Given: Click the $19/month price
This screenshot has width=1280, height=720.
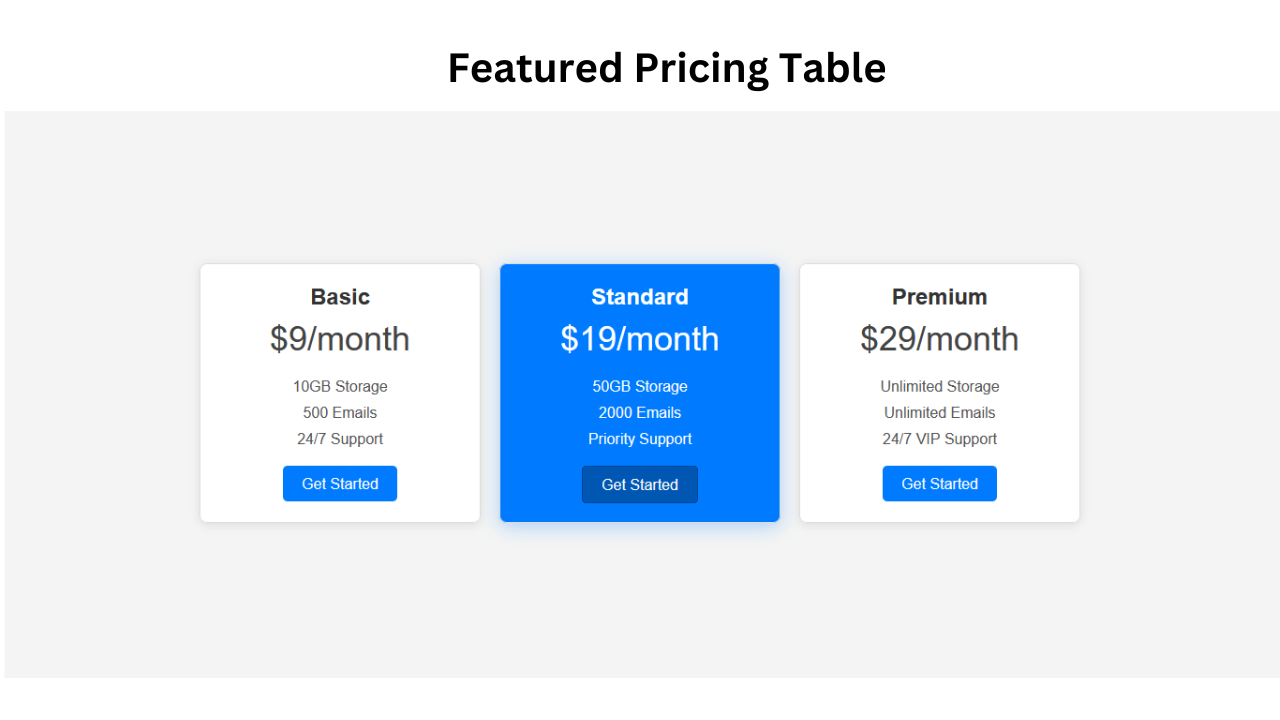Looking at the screenshot, I should tap(640, 339).
